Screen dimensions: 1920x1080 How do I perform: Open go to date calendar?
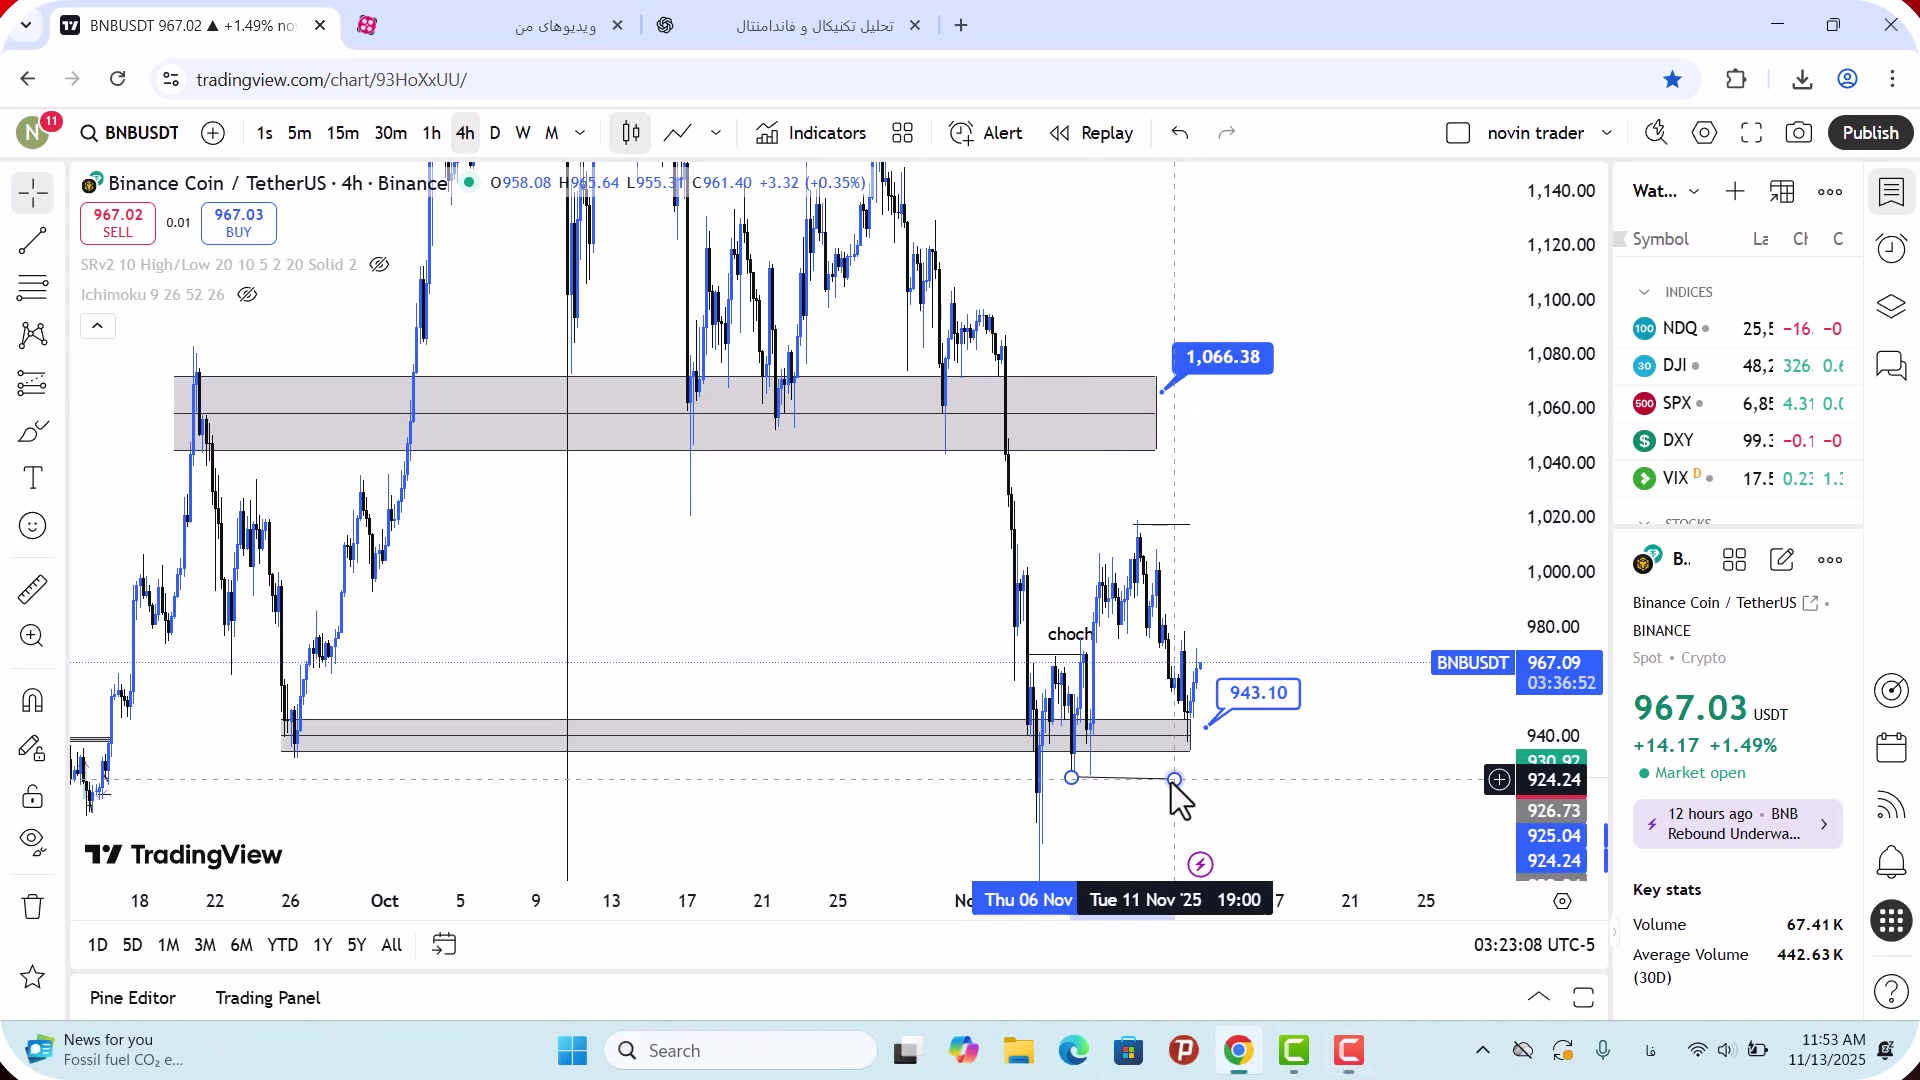(444, 945)
